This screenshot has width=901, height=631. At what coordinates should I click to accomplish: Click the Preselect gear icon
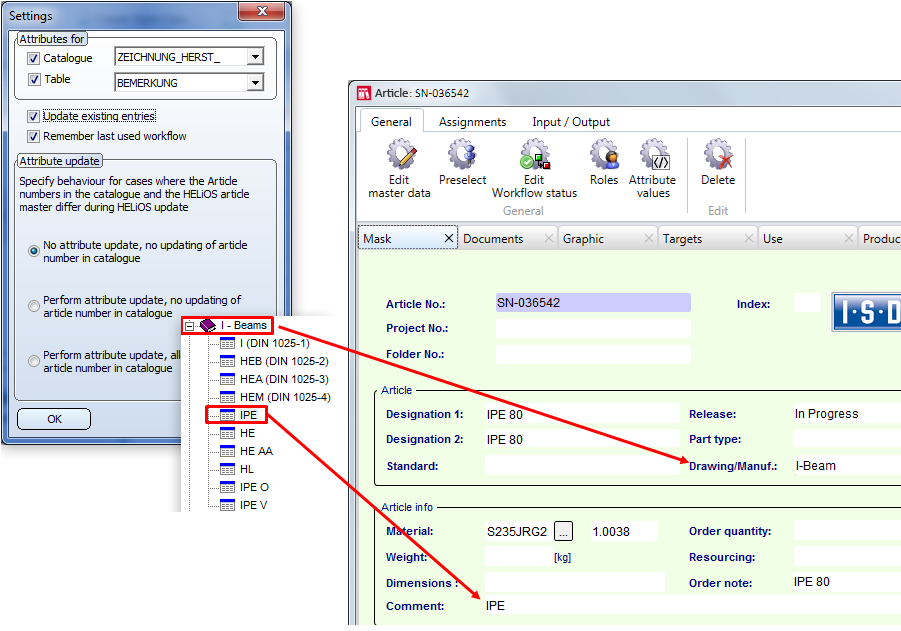463,154
